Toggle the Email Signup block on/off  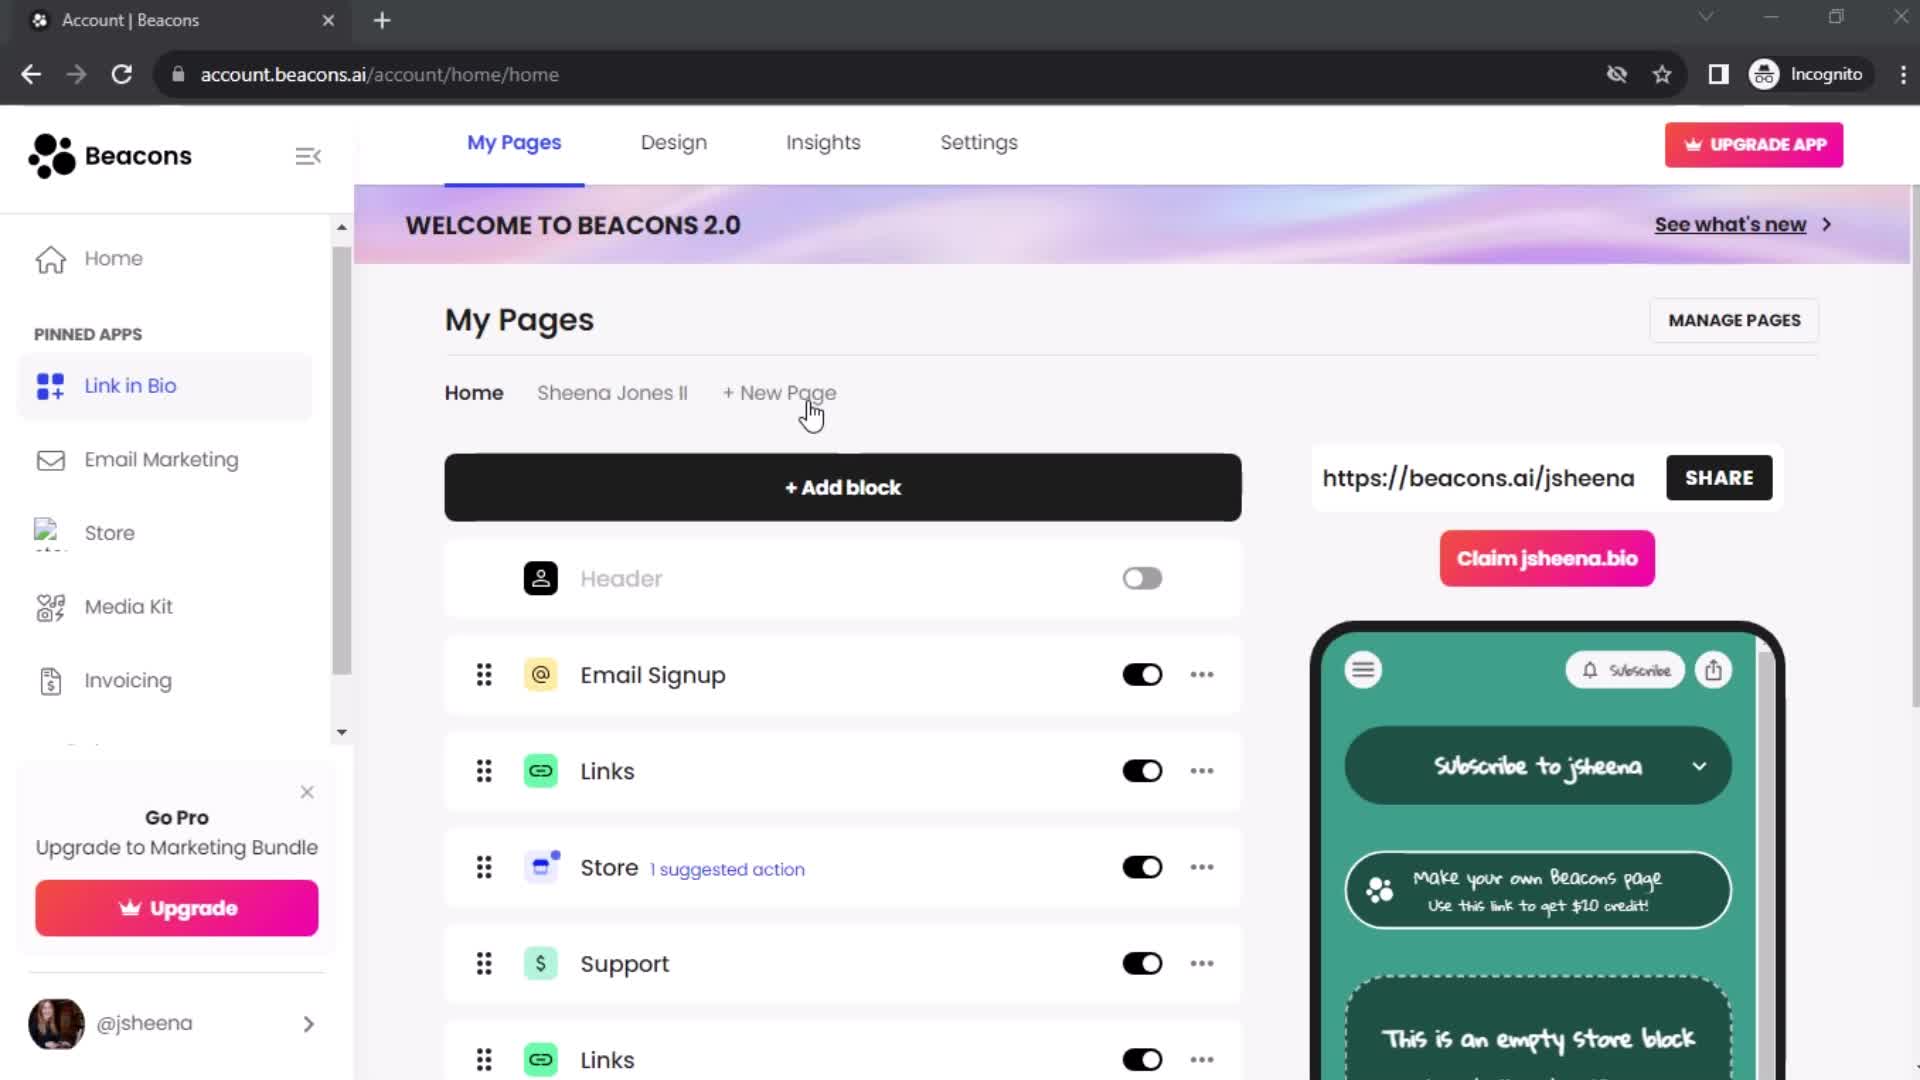pyautogui.click(x=1142, y=675)
